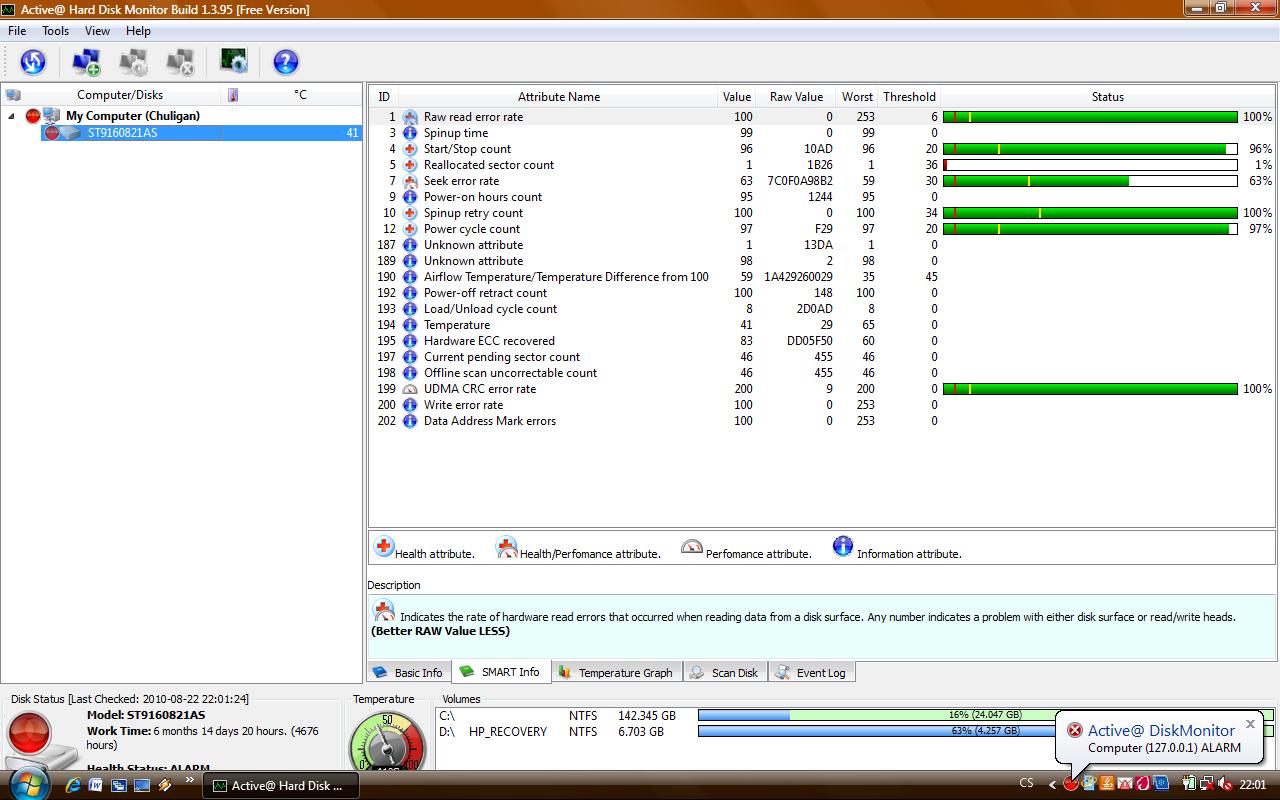Click the ST9160821AS disk drive icon
1280x800 pixels.
click(70, 133)
